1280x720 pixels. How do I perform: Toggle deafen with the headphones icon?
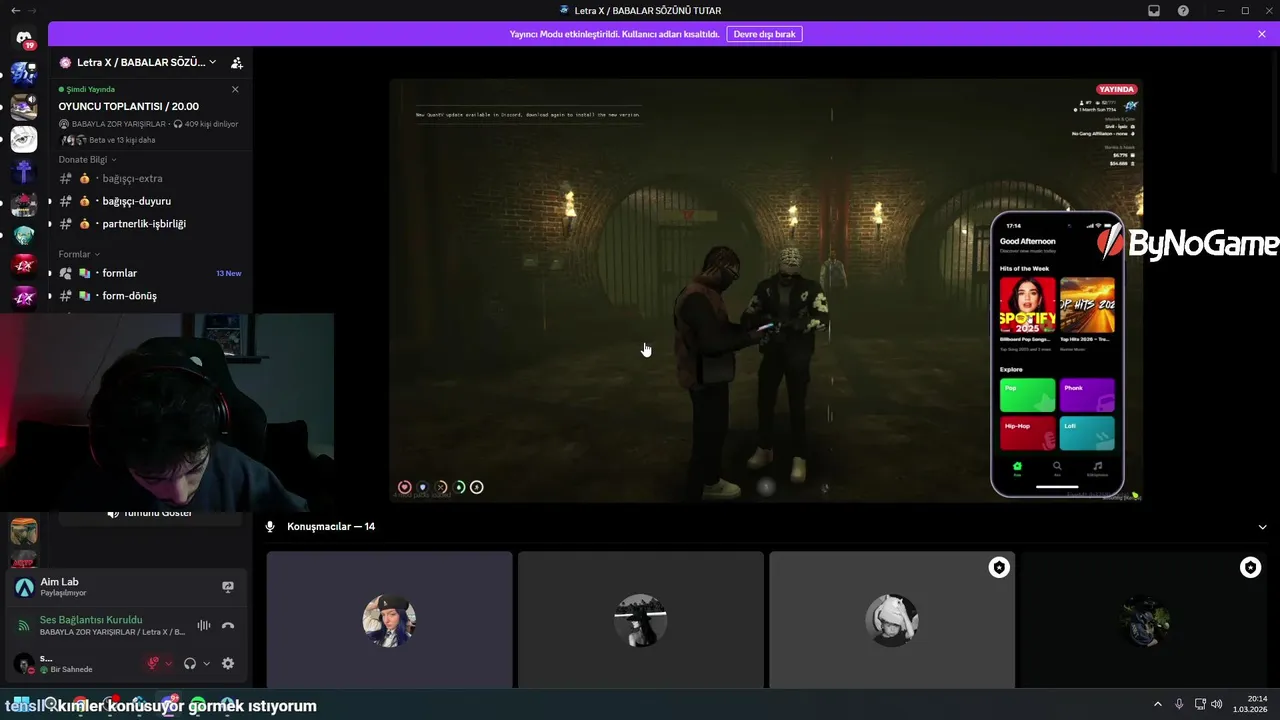tap(190, 663)
